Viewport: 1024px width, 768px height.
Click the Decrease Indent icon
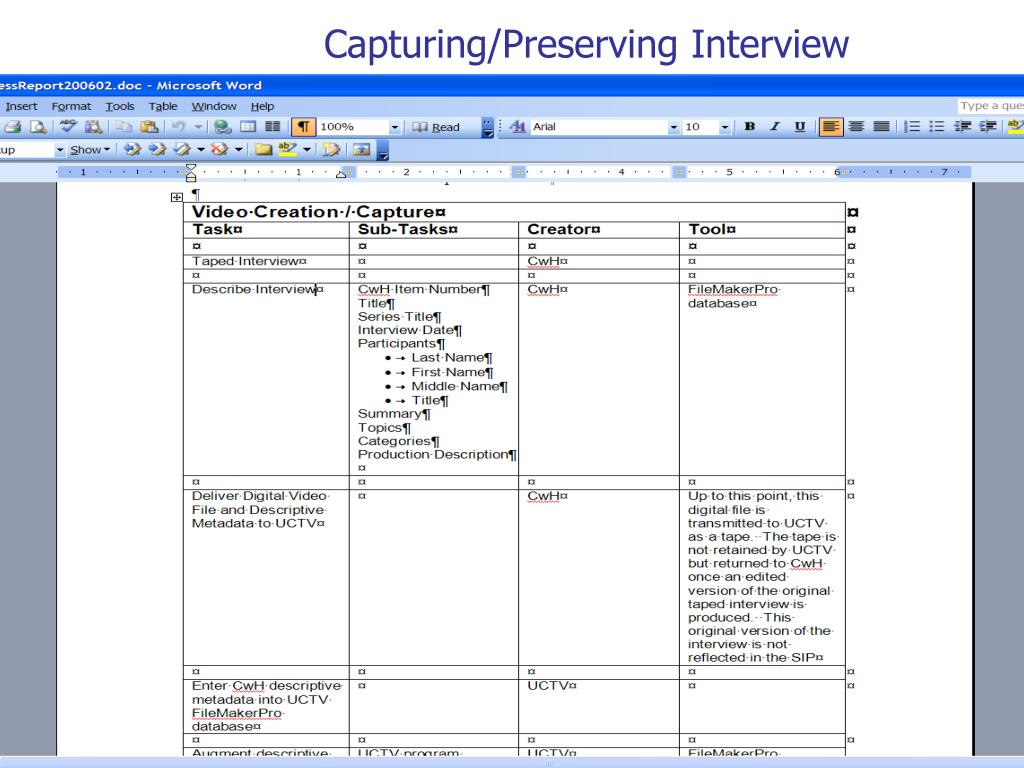(963, 127)
